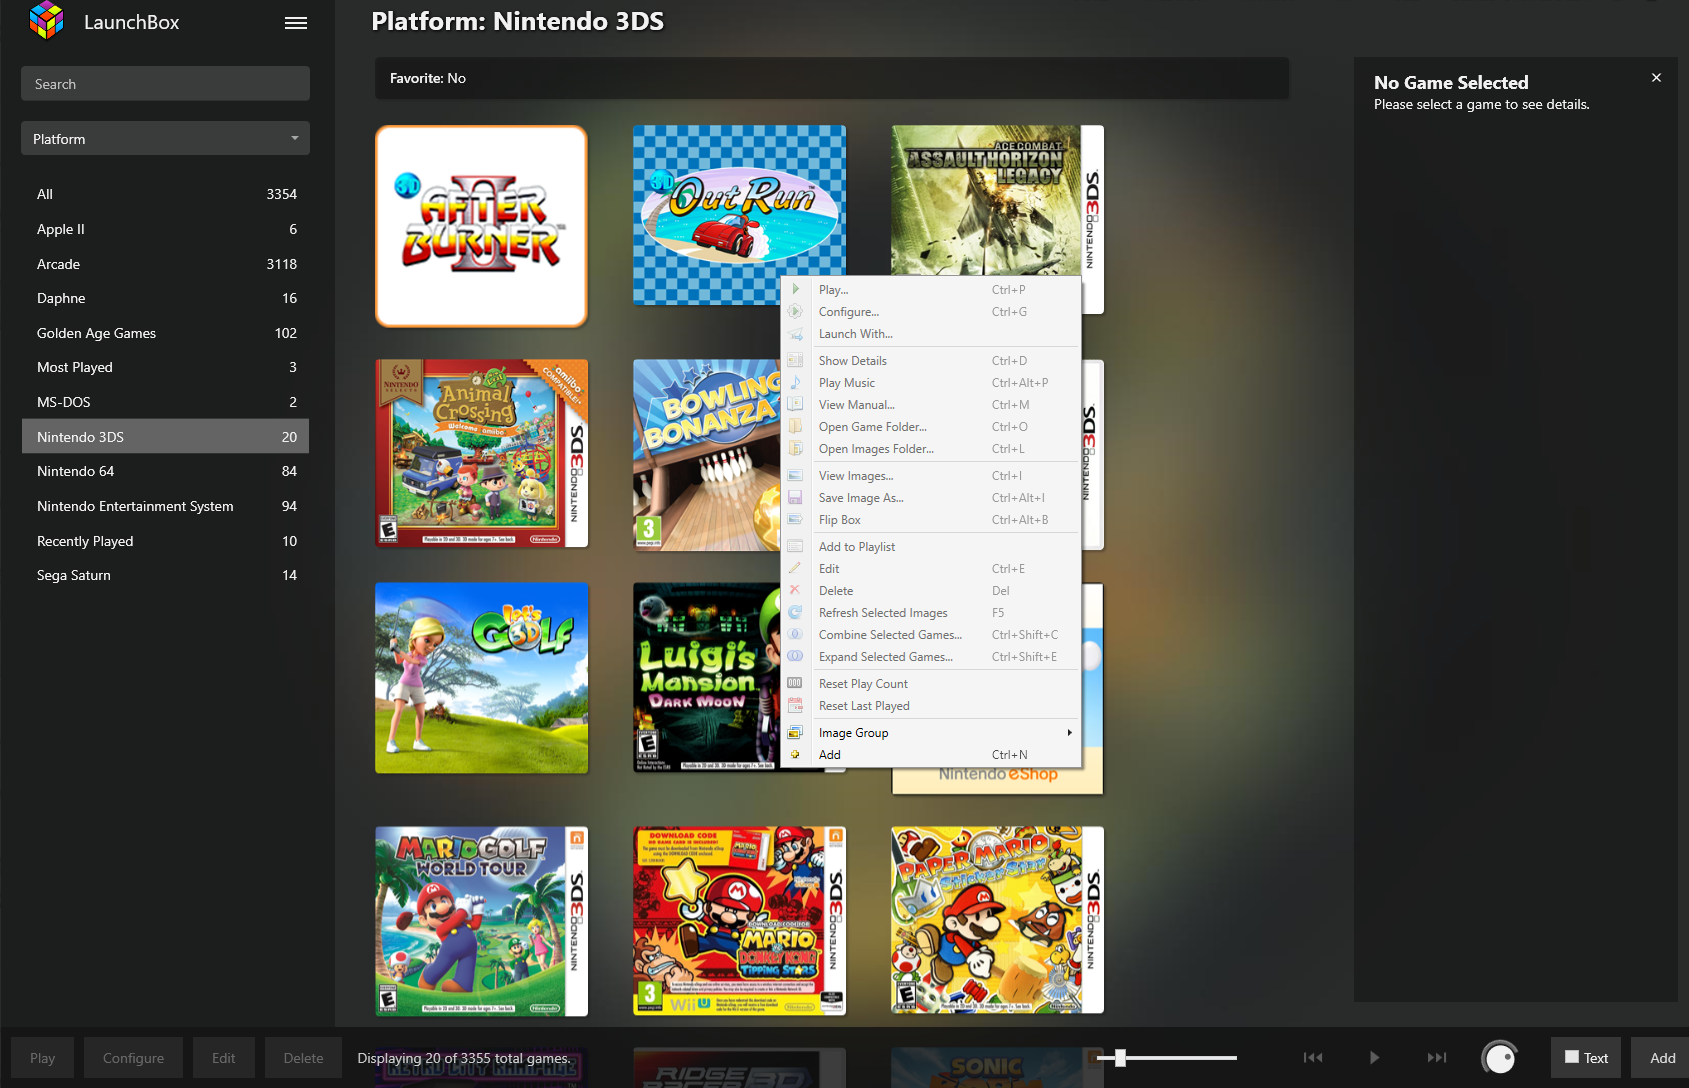This screenshot has width=1689, height=1088.
Task: Click the Favorite: No filter bar
Action: coord(831,78)
